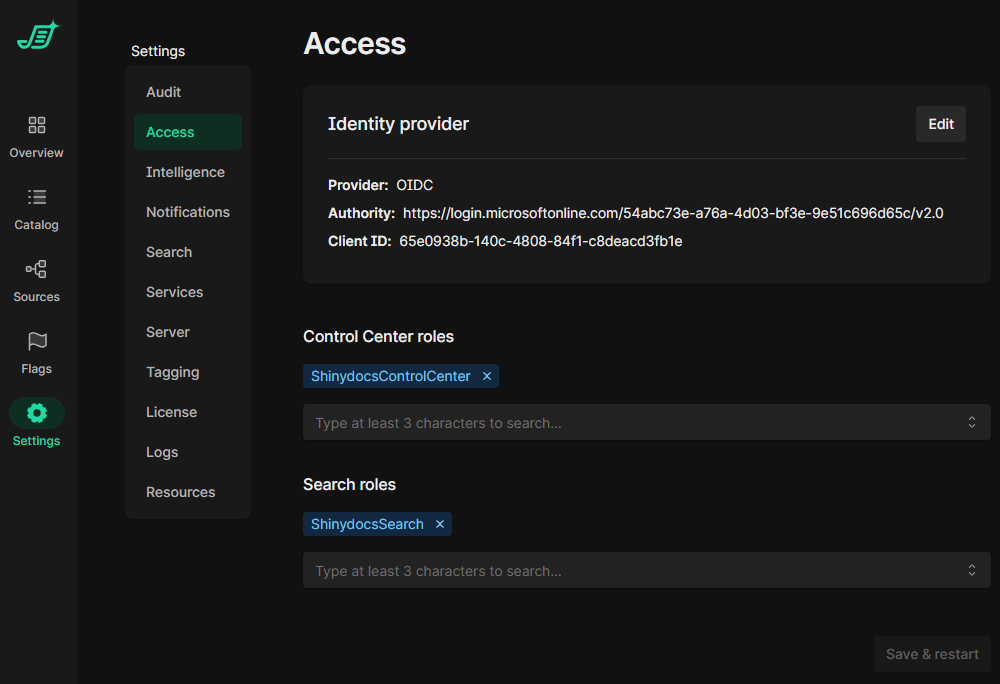The width and height of the screenshot is (1000, 684).
Task: Go to Sources in sidebar
Action: 37,280
